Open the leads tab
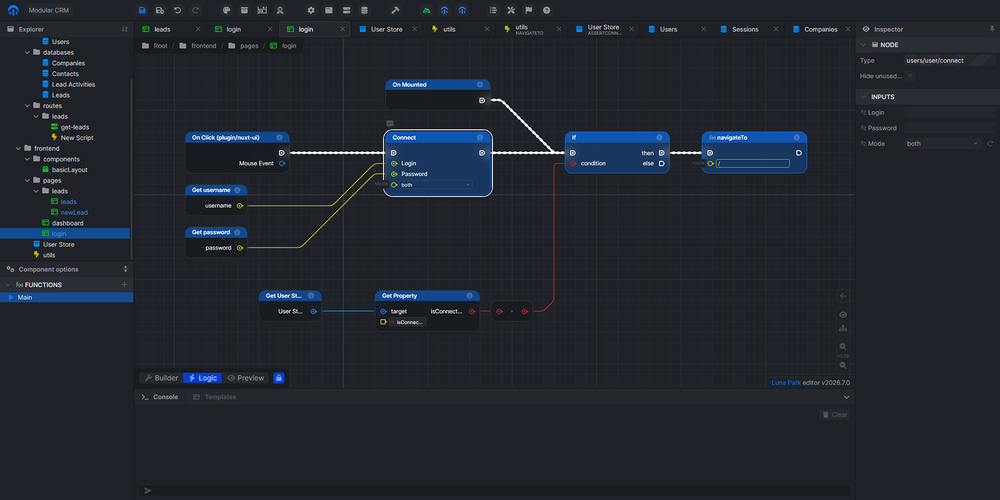This screenshot has width=1000, height=500. pyautogui.click(x=171, y=29)
